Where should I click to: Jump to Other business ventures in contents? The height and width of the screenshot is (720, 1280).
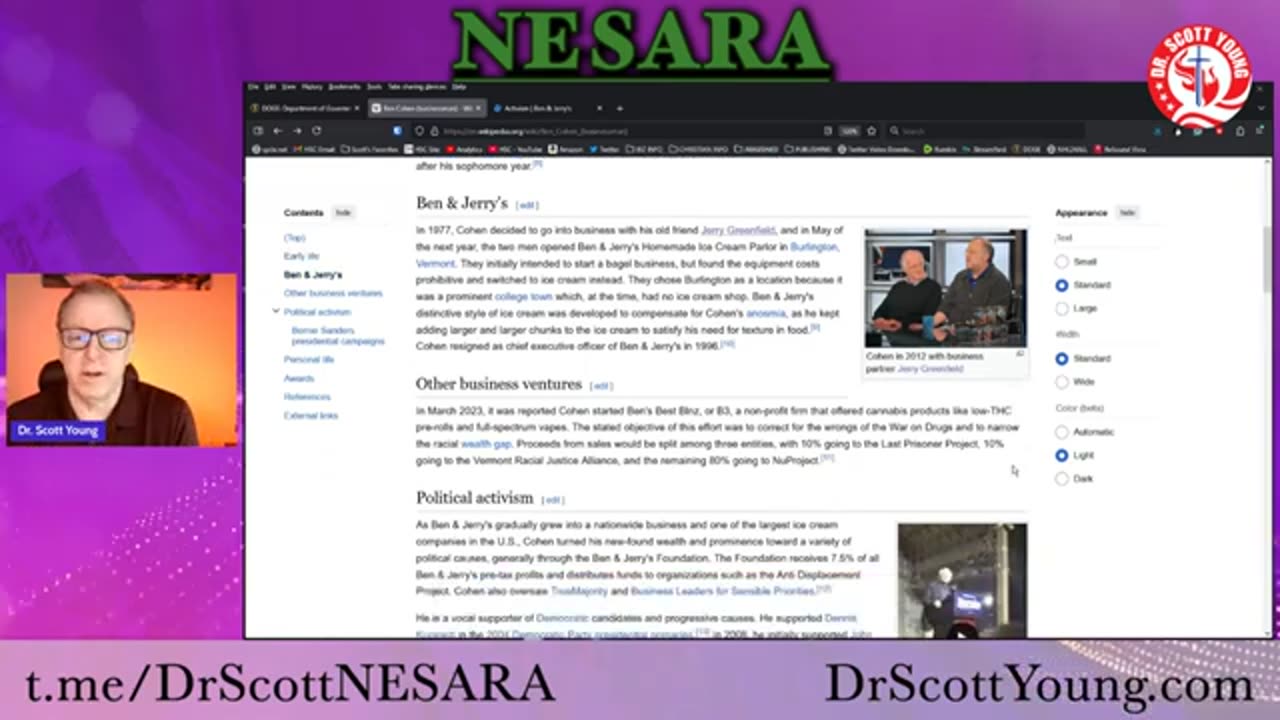(333, 293)
